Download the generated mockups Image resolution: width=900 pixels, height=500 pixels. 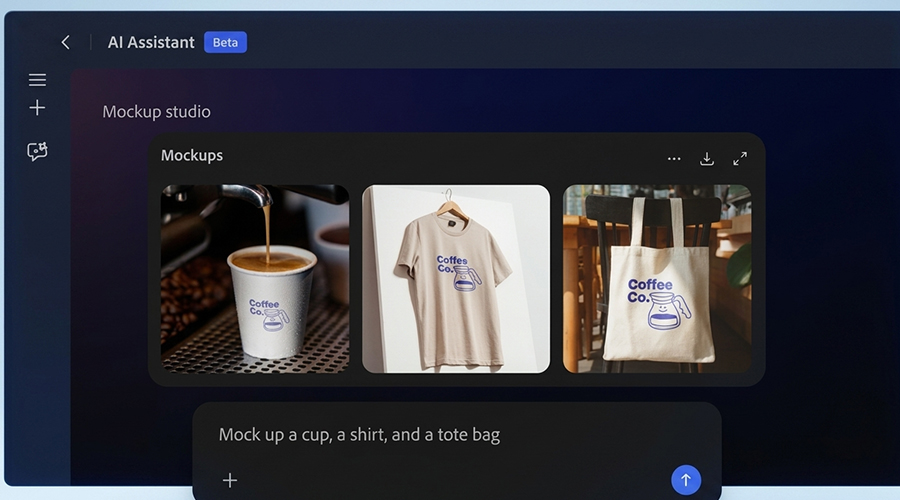[x=707, y=159]
